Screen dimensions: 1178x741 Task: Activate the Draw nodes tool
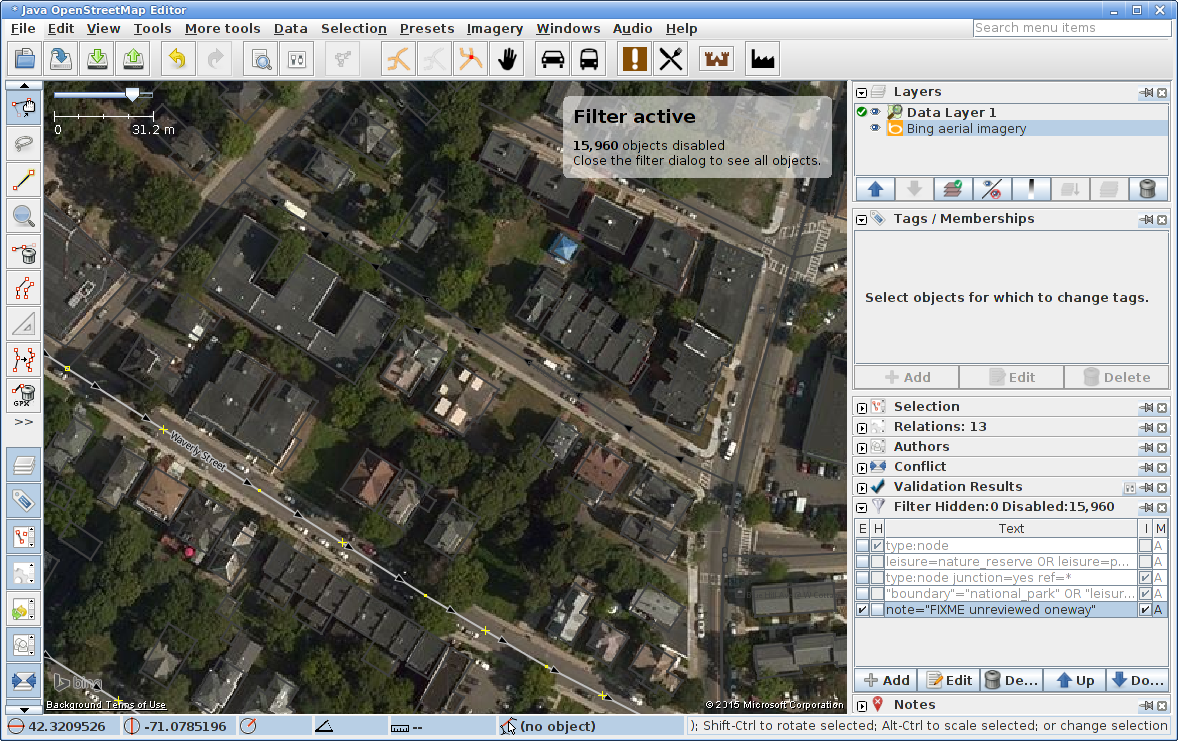coord(24,180)
